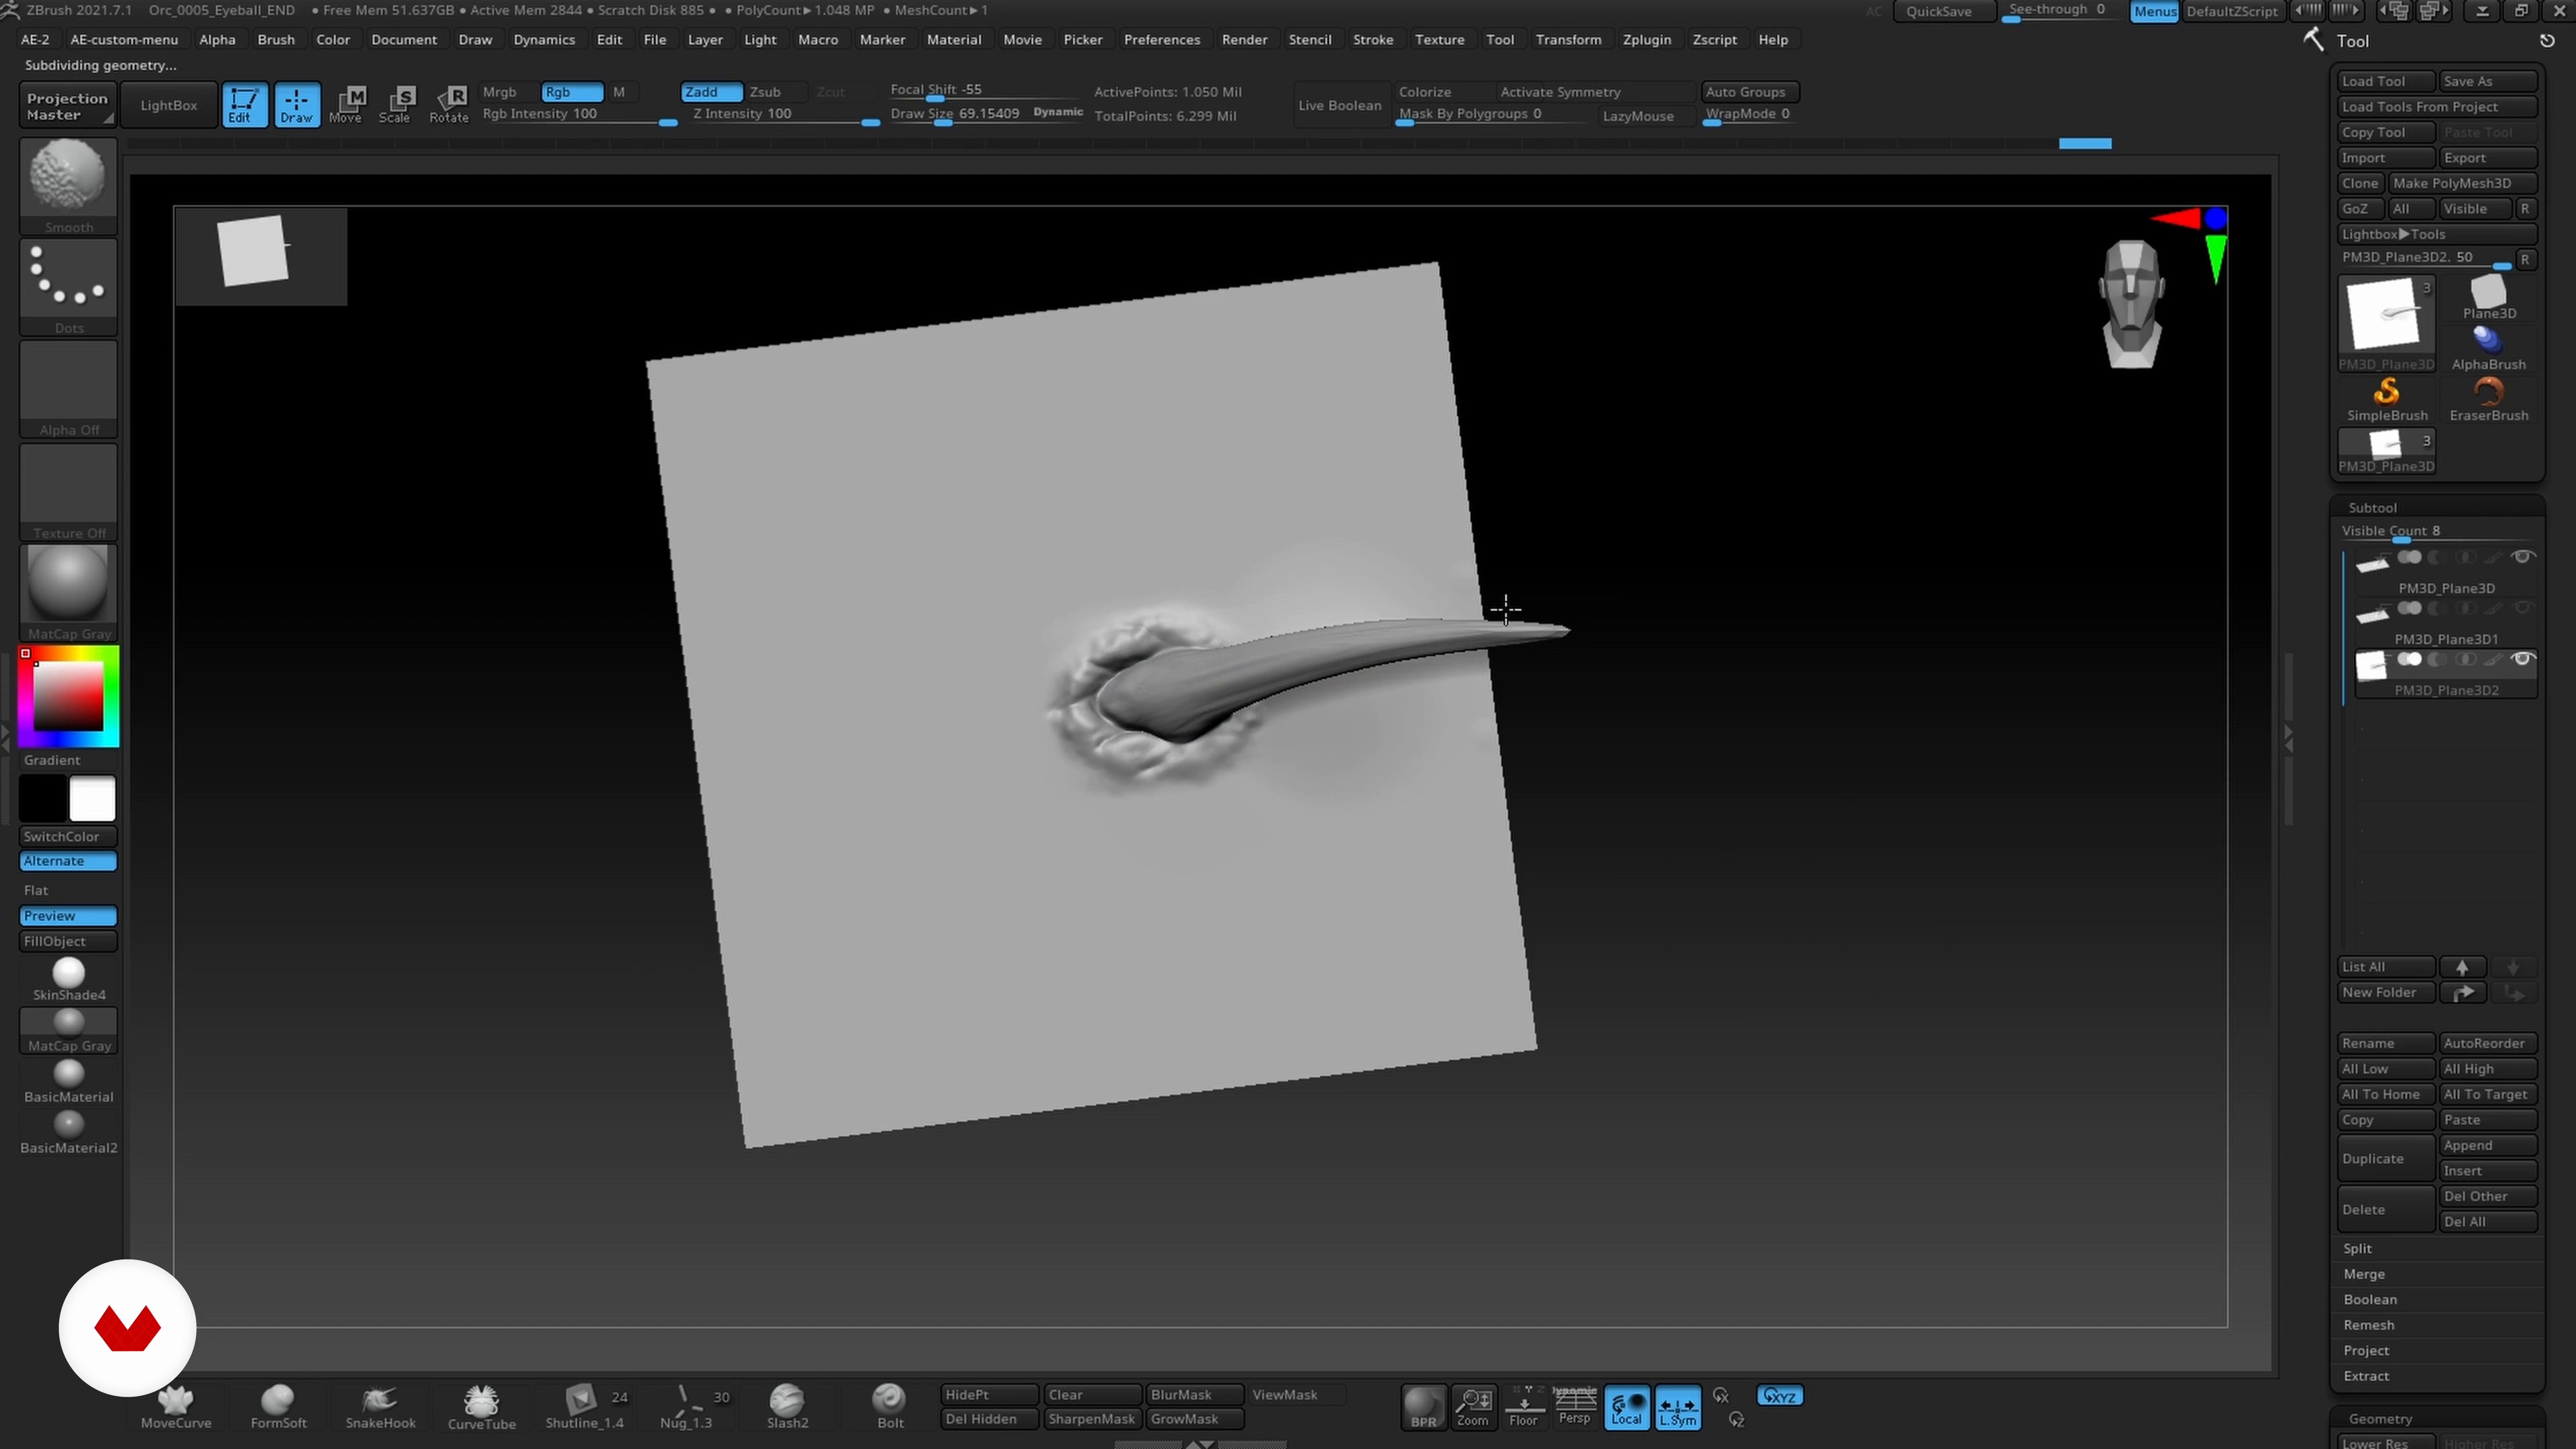
Task: Activate the Move transform mode
Action: (346, 104)
